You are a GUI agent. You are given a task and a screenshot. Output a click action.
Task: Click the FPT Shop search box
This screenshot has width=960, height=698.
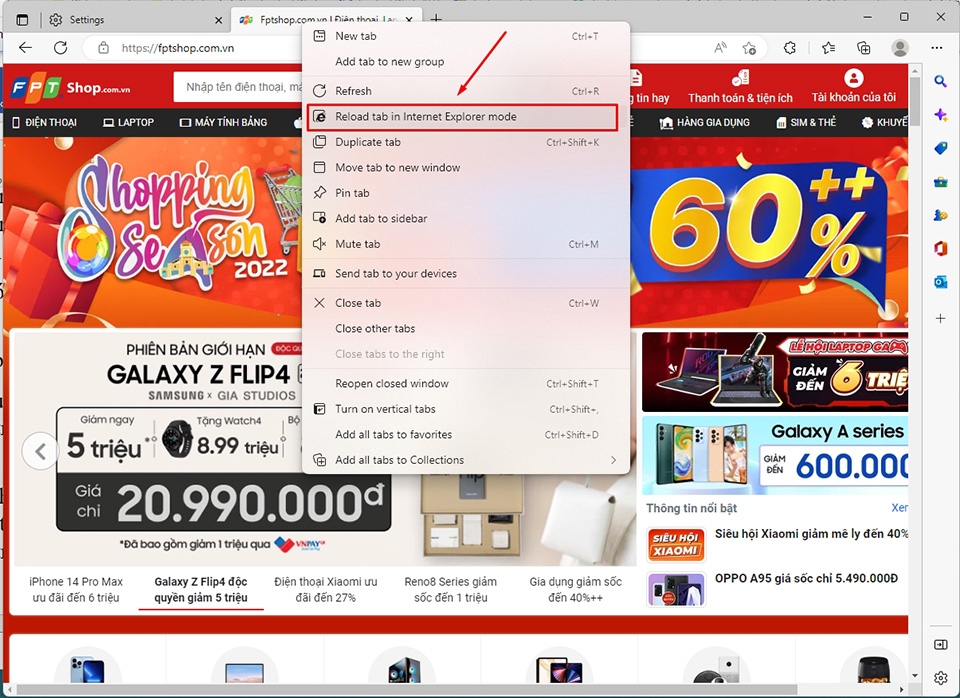coord(239,87)
